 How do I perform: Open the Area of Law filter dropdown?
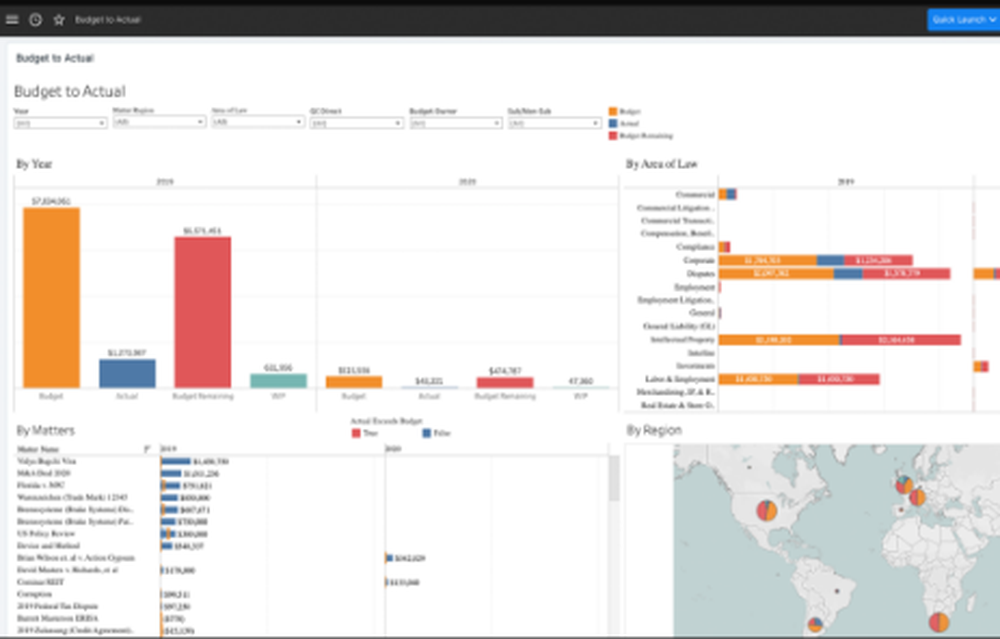tap(258, 122)
